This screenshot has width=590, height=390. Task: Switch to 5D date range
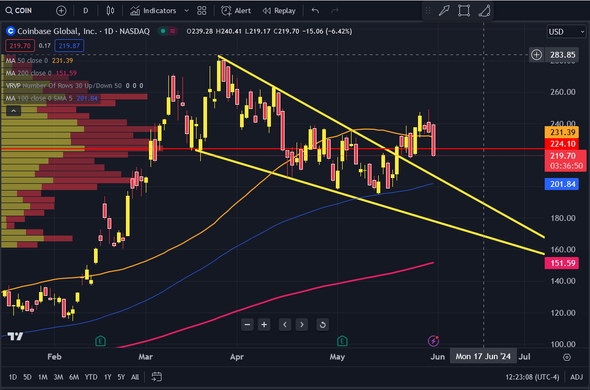(x=27, y=377)
